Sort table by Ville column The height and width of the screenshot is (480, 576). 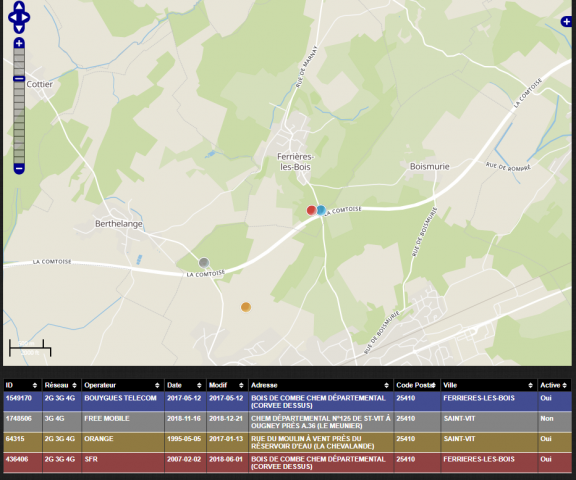[x=488, y=385]
